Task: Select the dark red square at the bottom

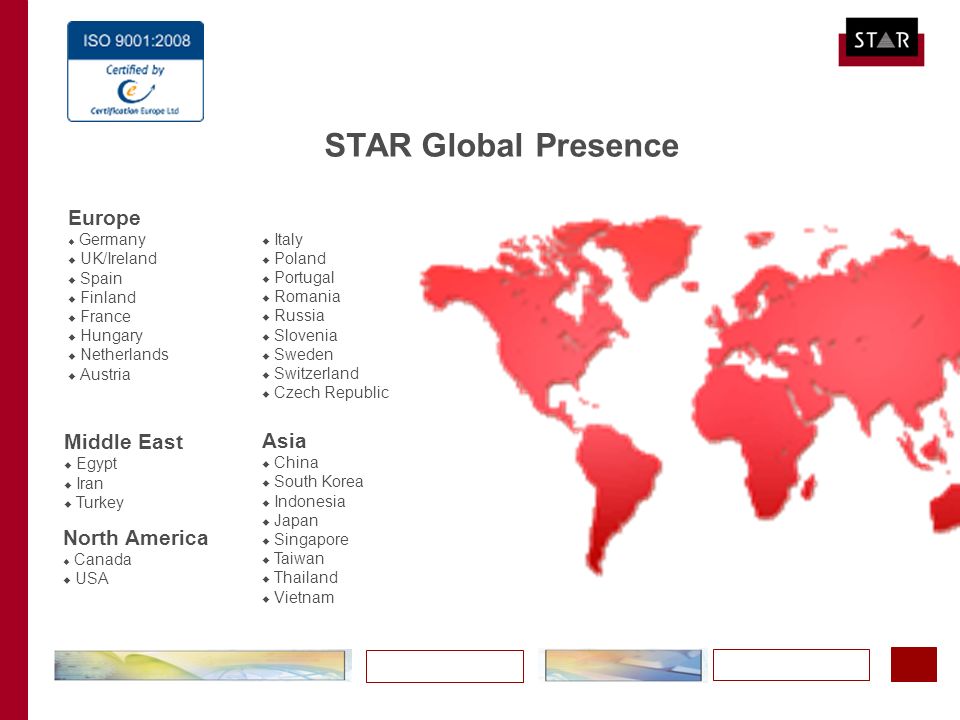Action: pyautogui.click(x=913, y=664)
